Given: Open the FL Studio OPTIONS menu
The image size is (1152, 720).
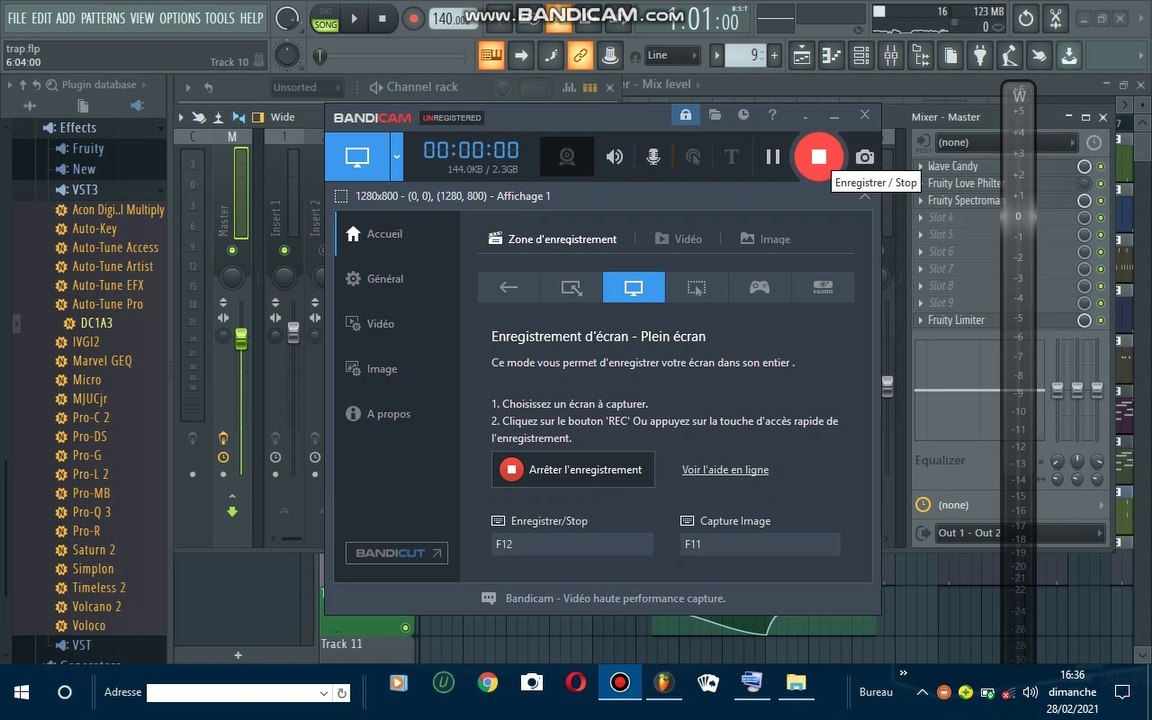Looking at the screenshot, I should click(180, 18).
